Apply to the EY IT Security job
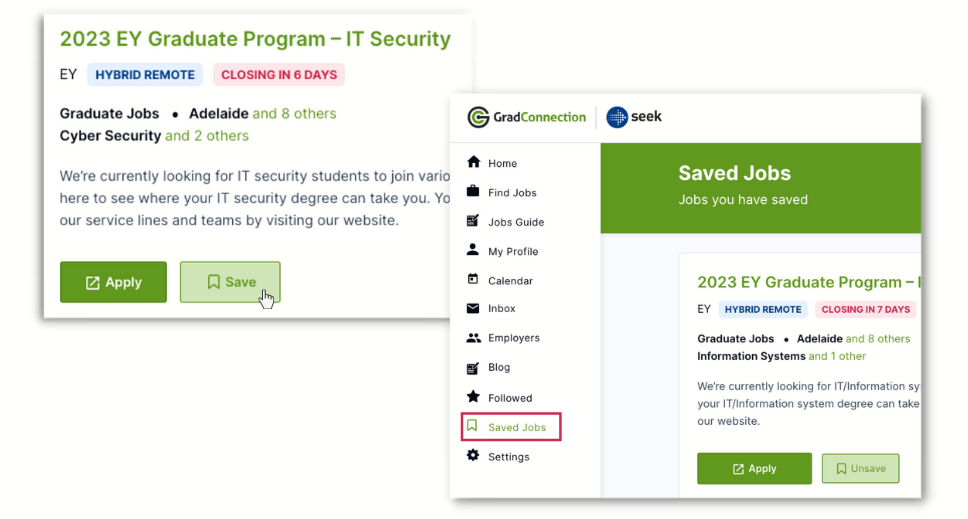Image resolution: width=968 pixels, height=519 pixels. click(x=113, y=282)
